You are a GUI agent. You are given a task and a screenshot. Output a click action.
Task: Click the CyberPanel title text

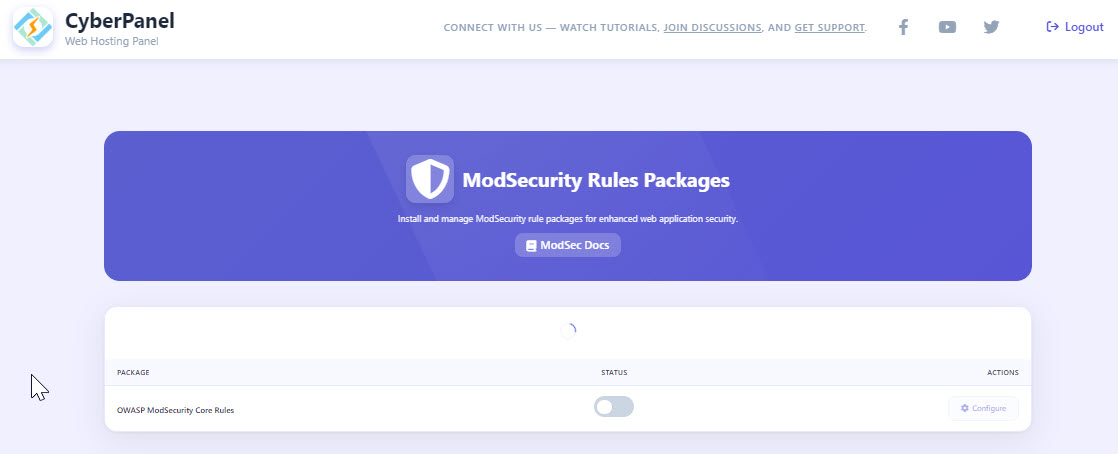click(x=120, y=21)
